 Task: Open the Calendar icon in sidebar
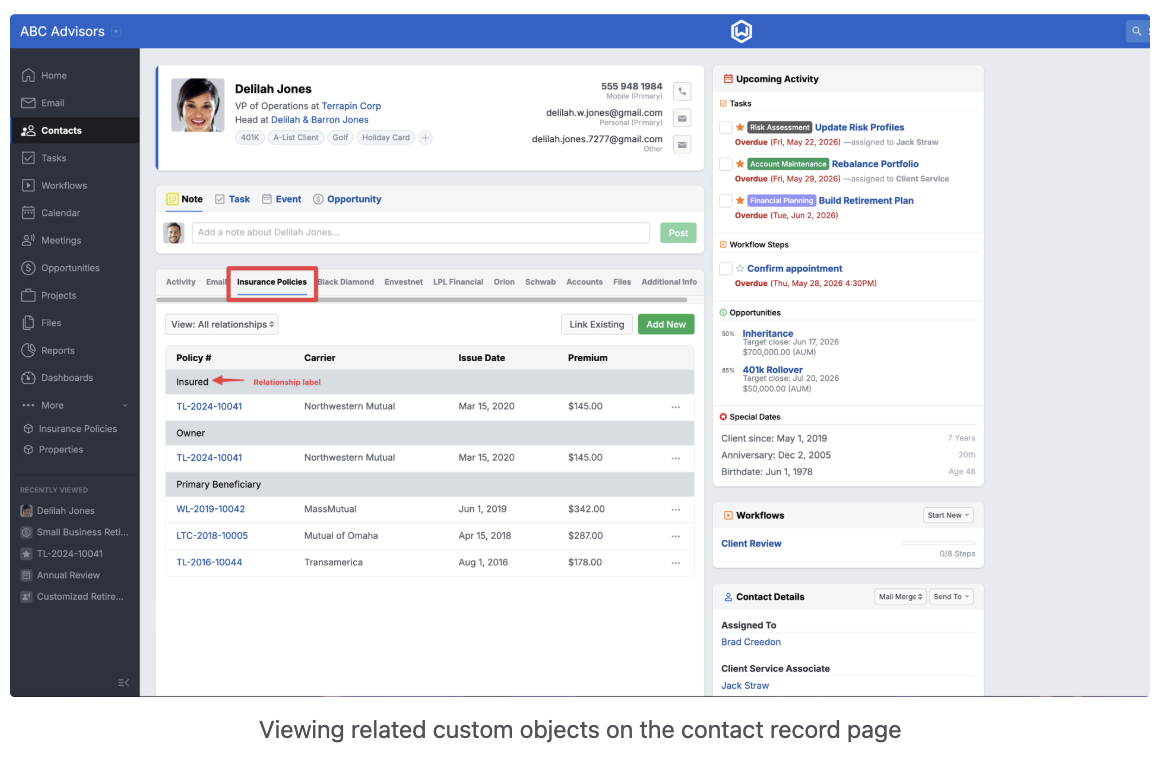tap(28, 213)
